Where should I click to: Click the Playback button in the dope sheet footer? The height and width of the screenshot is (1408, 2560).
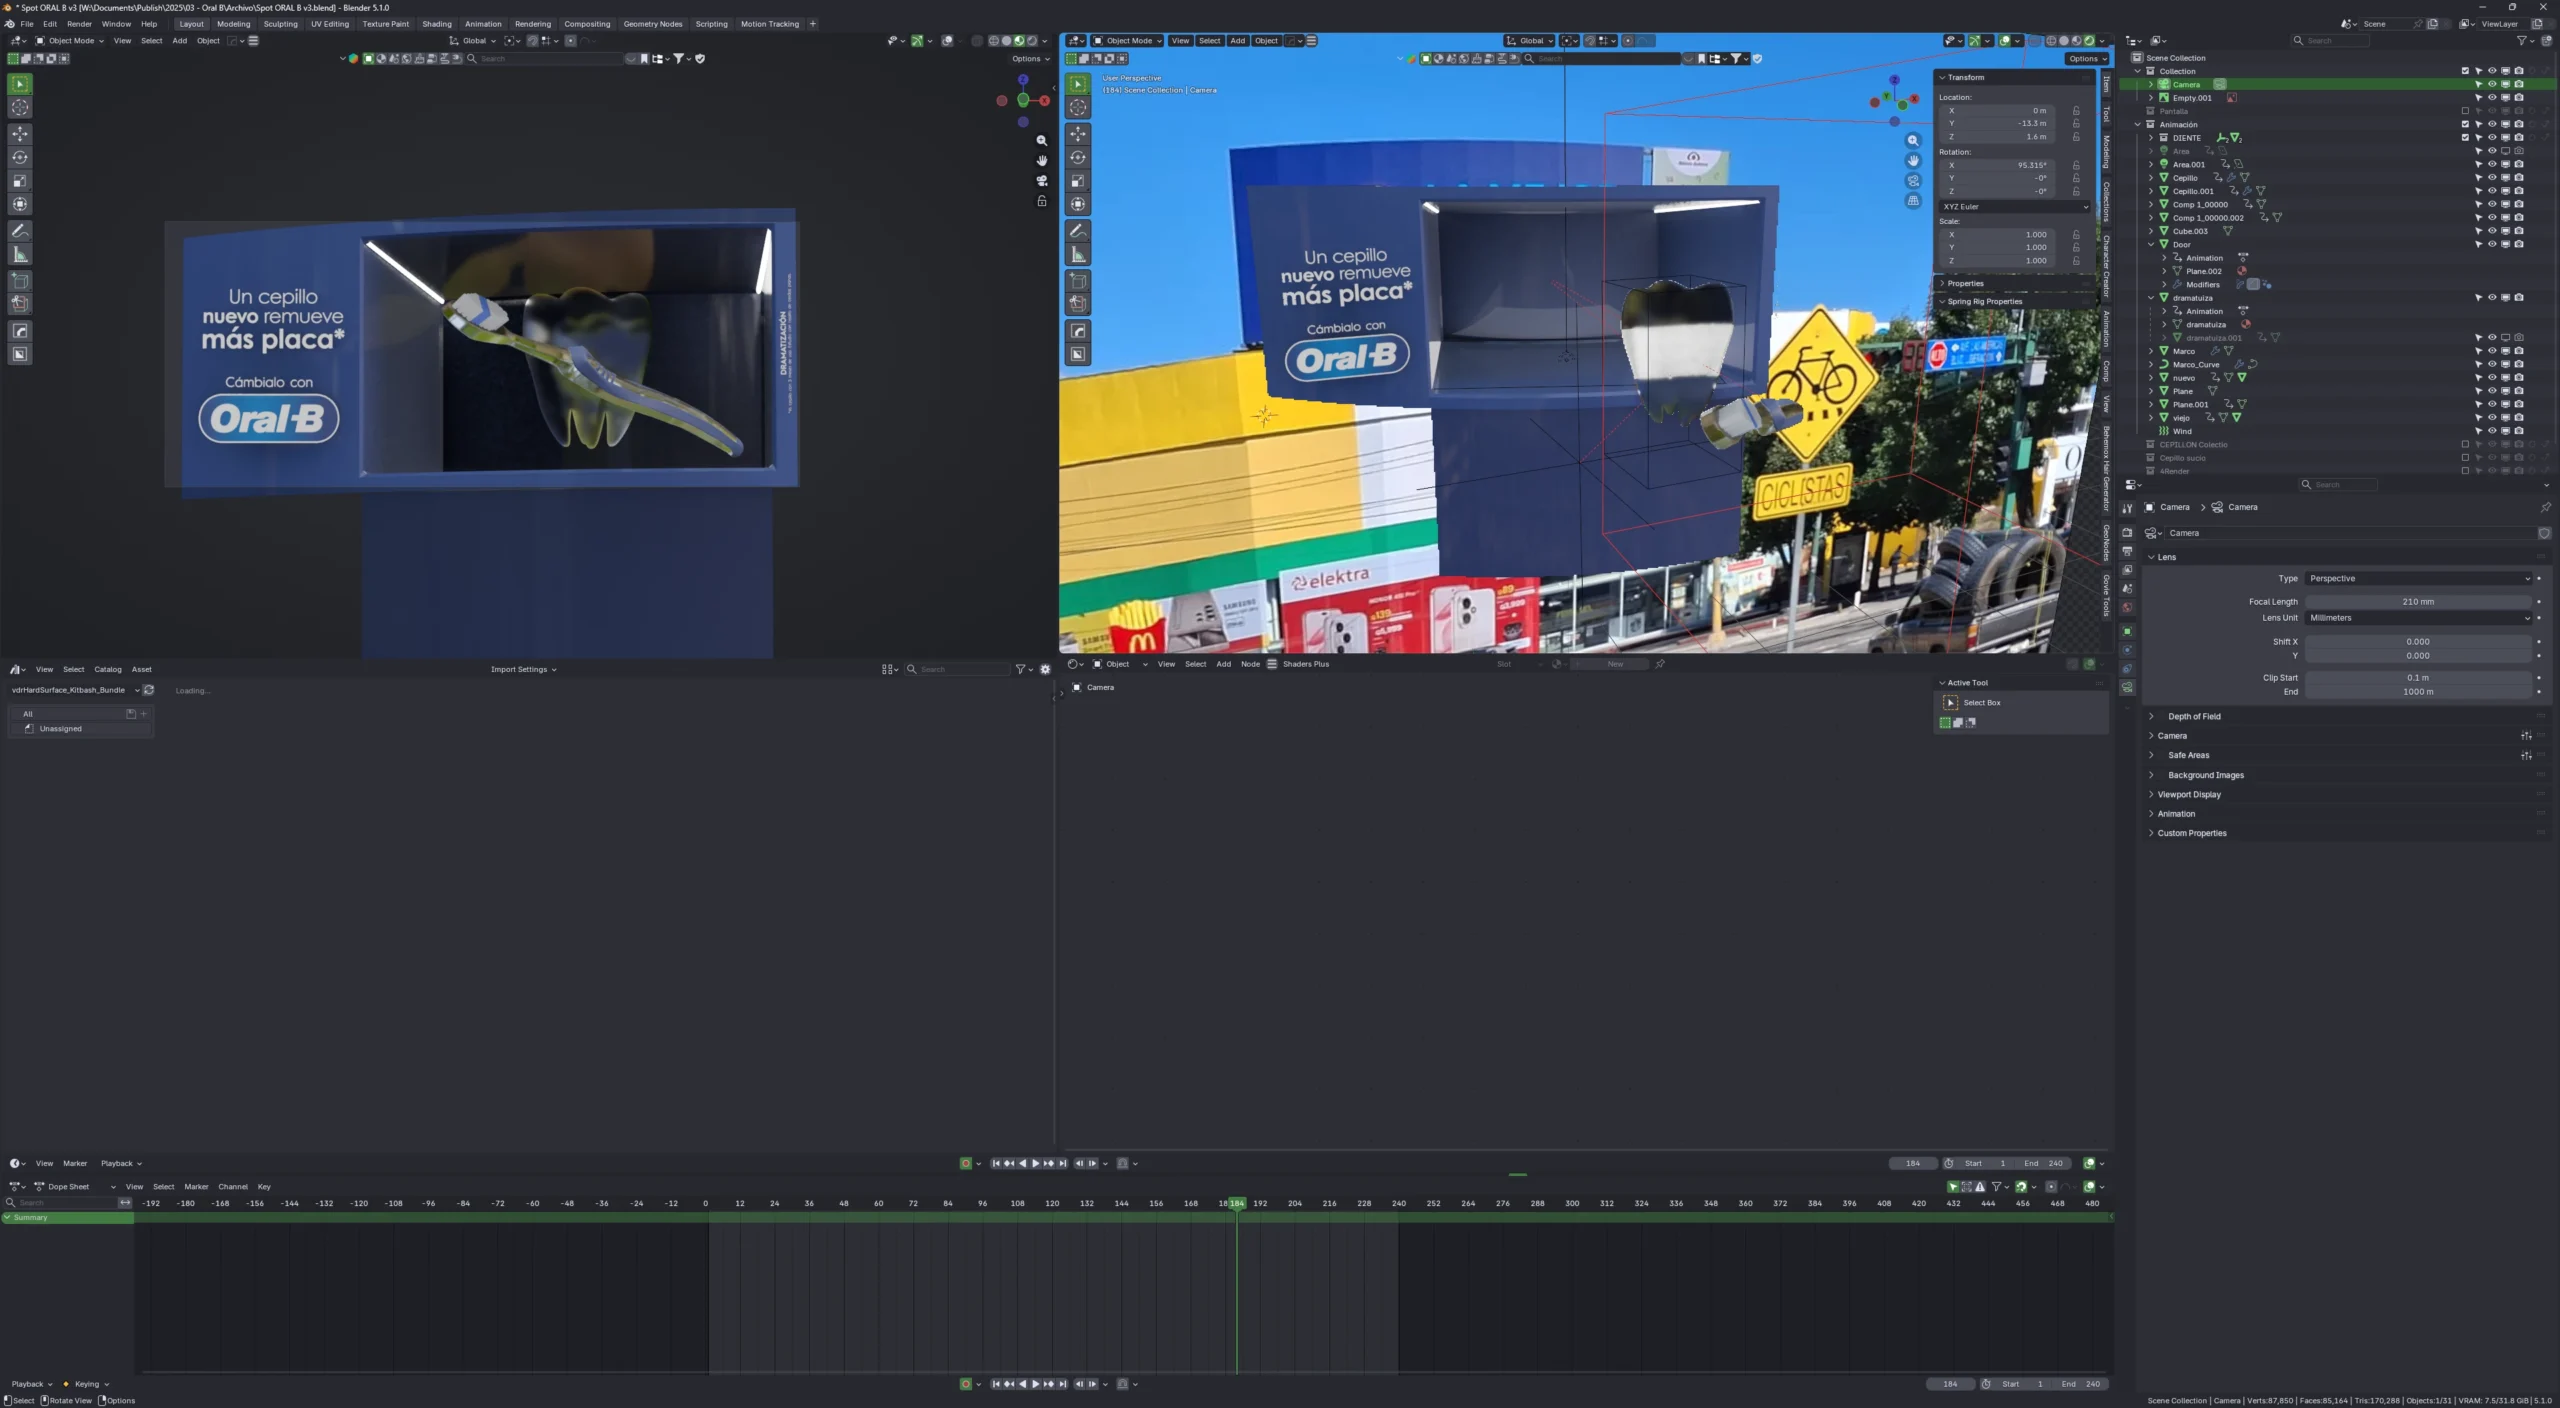click(31, 1384)
